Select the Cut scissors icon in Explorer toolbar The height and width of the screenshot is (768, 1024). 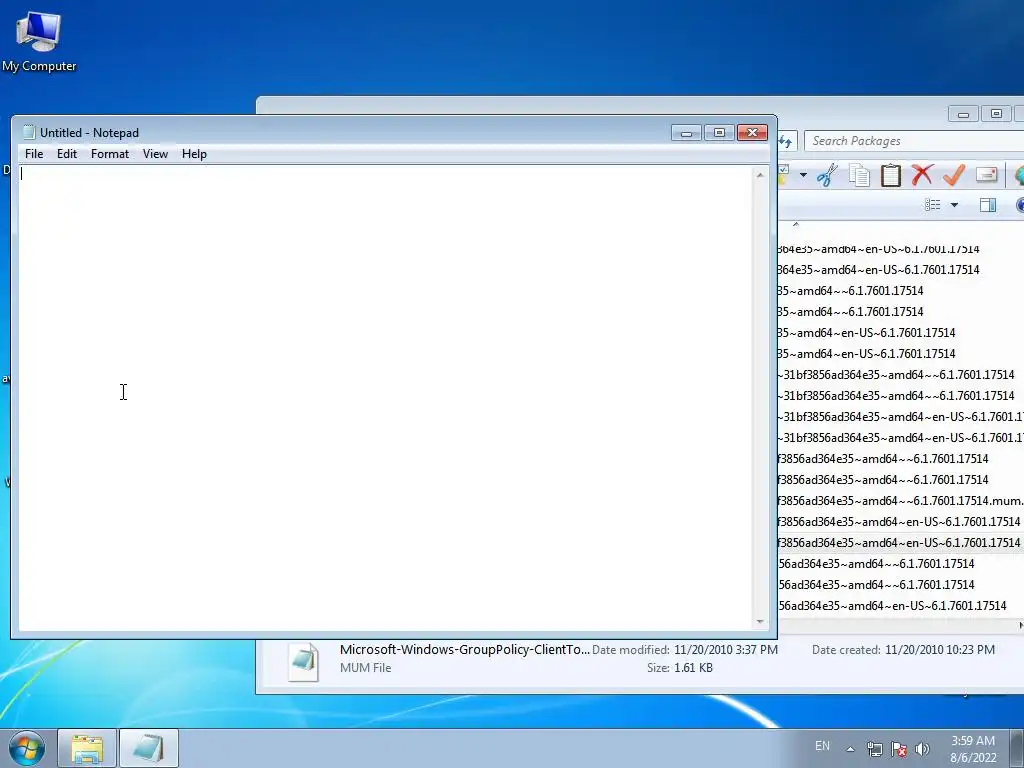(x=827, y=176)
